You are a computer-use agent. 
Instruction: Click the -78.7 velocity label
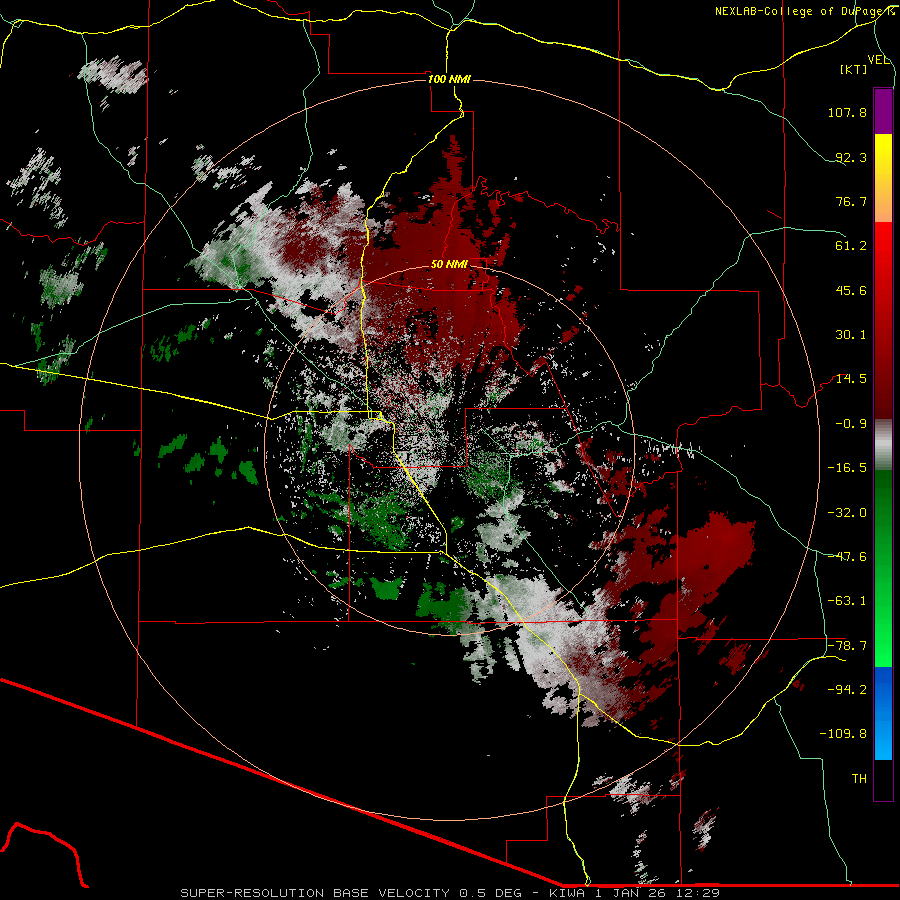coord(847,646)
